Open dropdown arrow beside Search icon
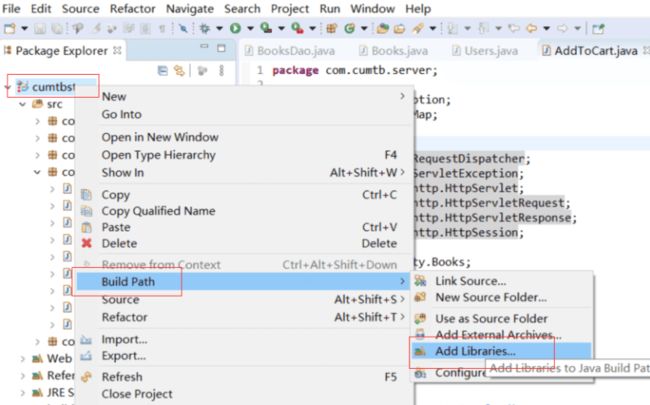This screenshot has width=650, height=405. [x=433, y=28]
